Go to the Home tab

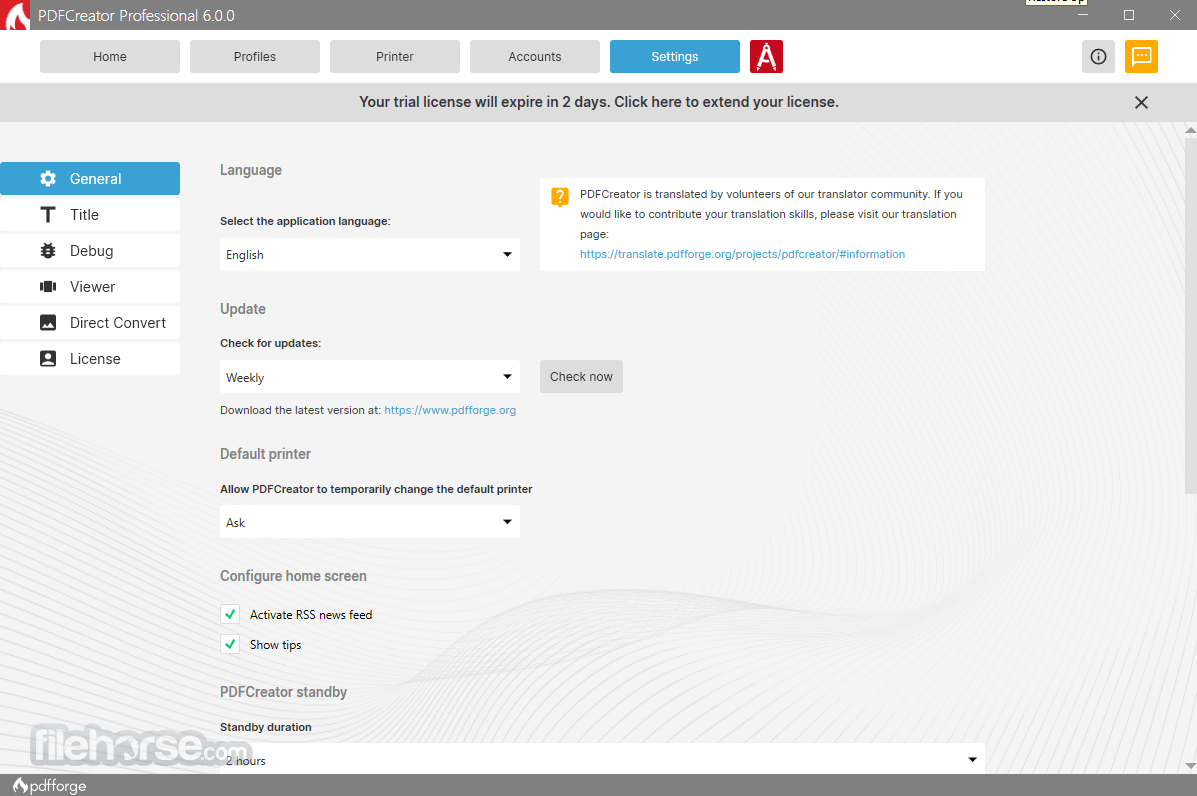click(110, 56)
